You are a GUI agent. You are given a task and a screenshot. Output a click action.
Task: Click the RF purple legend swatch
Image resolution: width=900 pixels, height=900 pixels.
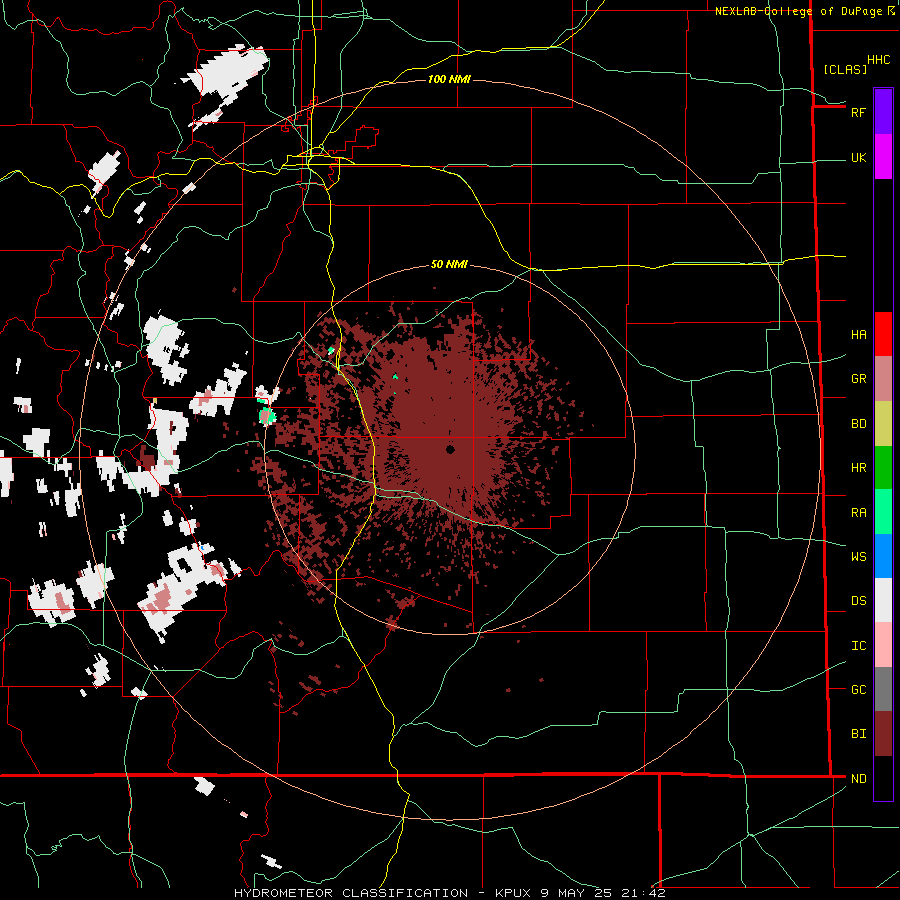[883, 112]
